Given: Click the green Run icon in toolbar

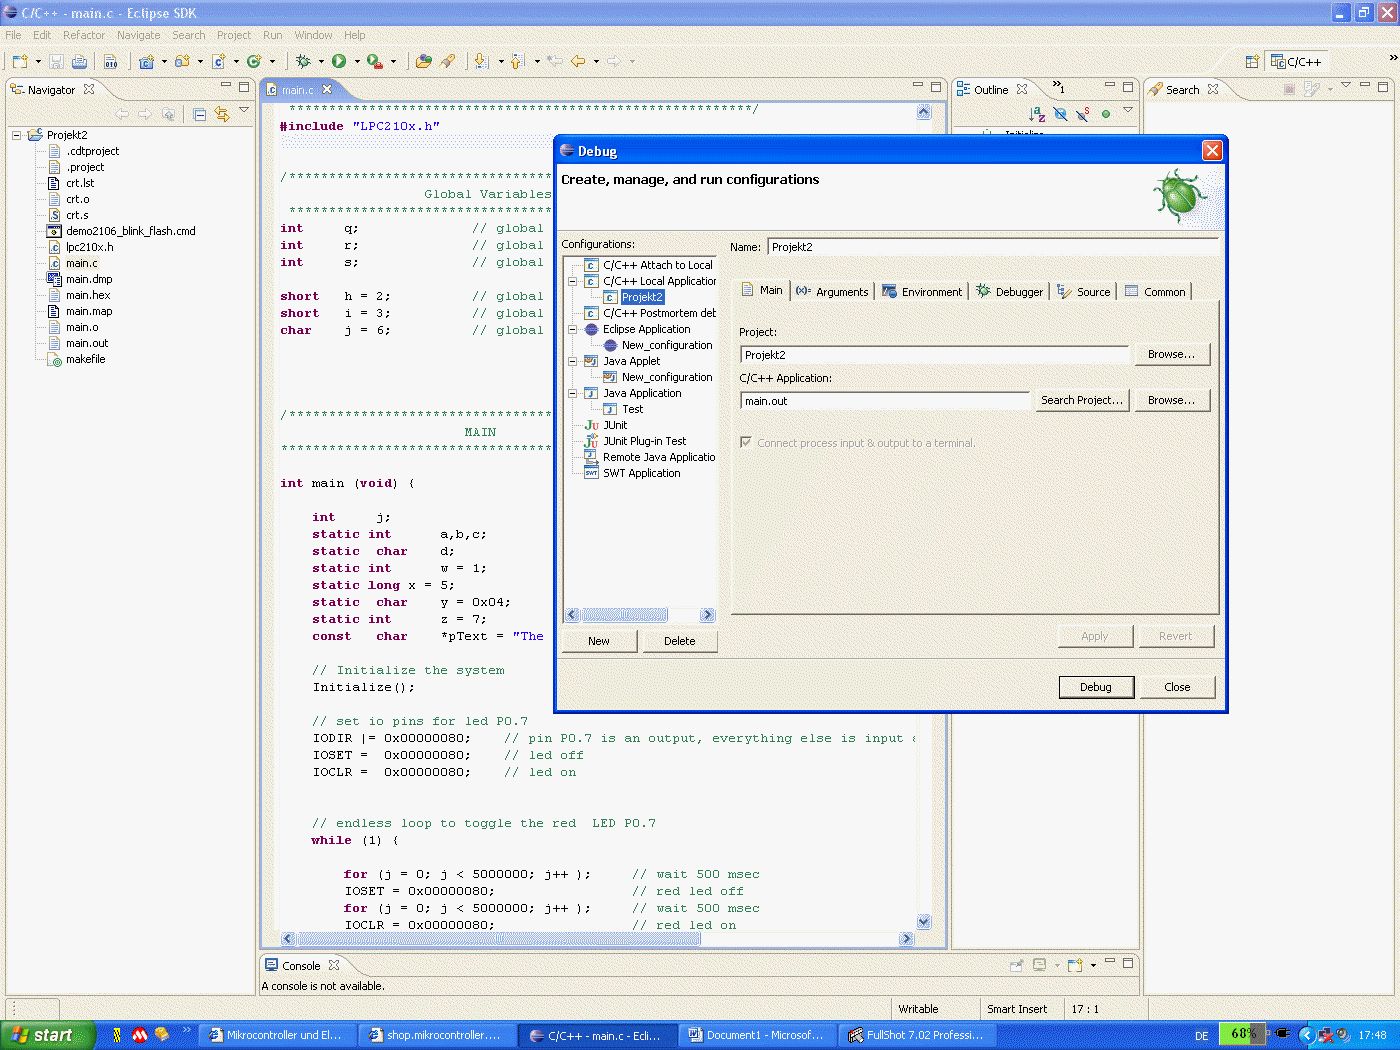Looking at the screenshot, I should (x=339, y=62).
